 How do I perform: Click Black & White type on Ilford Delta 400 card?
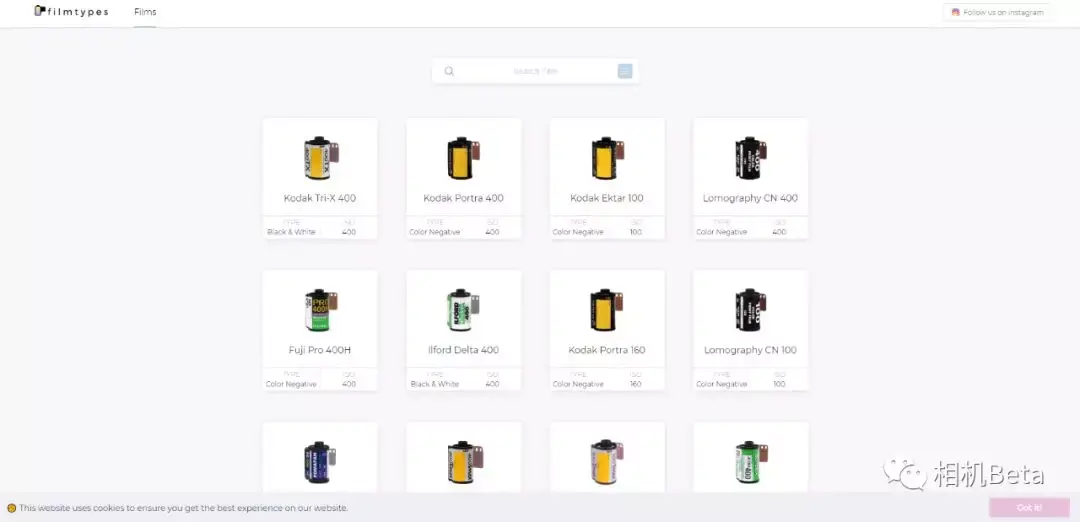pos(435,384)
